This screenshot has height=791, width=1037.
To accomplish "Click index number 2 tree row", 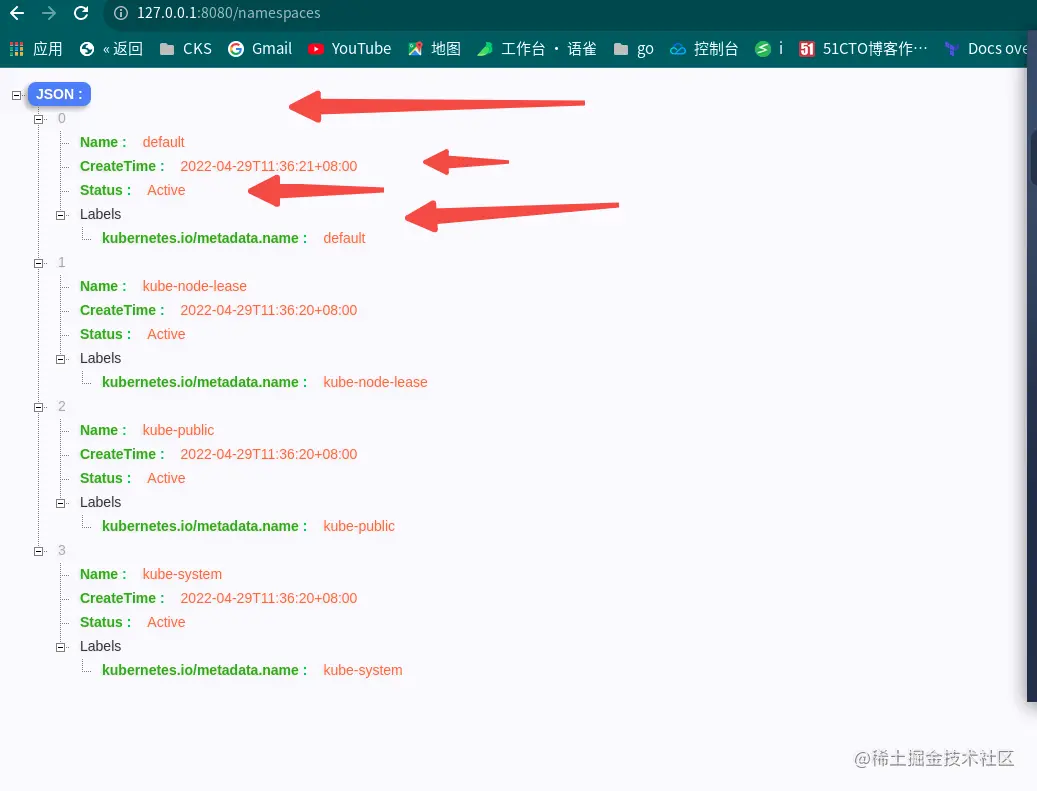I will 62,406.
